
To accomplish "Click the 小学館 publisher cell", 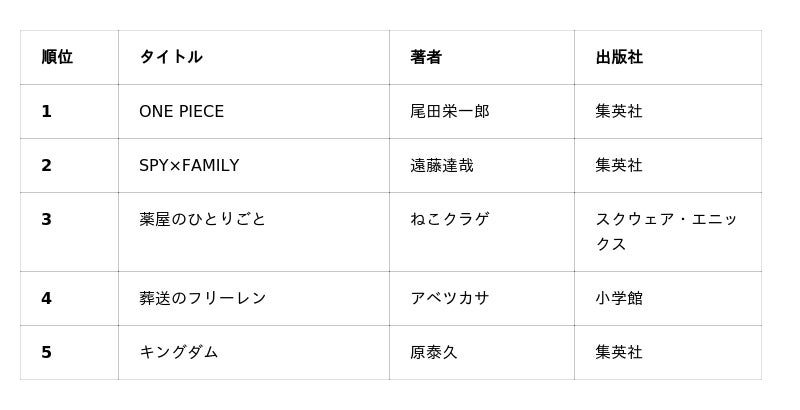I will pos(619,298).
